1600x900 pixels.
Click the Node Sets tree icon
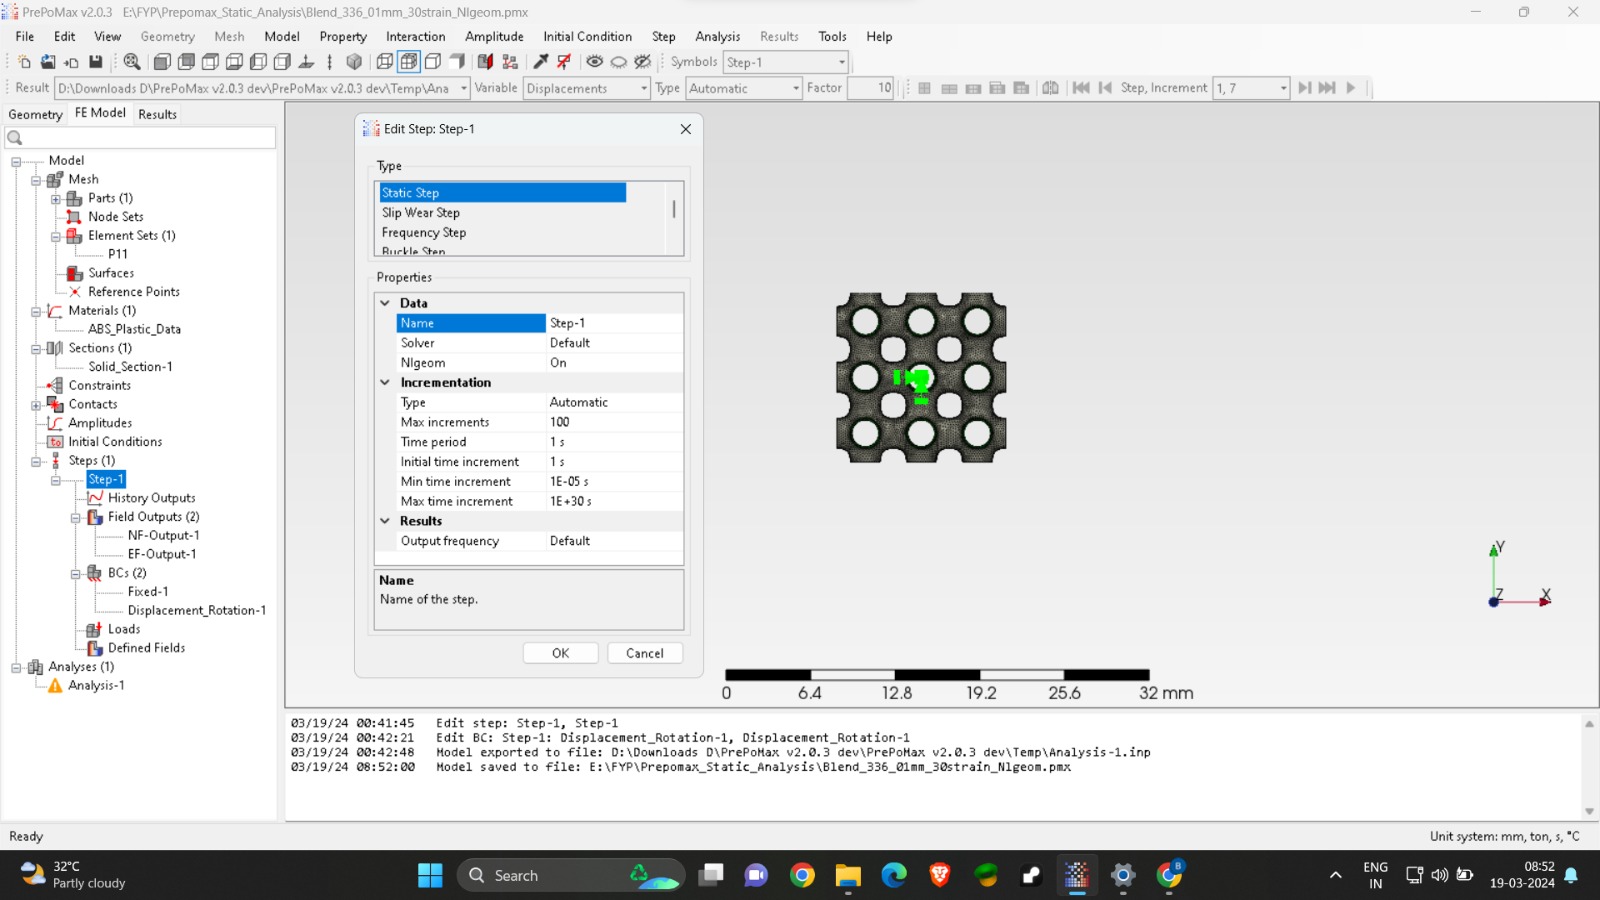click(75, 217)
